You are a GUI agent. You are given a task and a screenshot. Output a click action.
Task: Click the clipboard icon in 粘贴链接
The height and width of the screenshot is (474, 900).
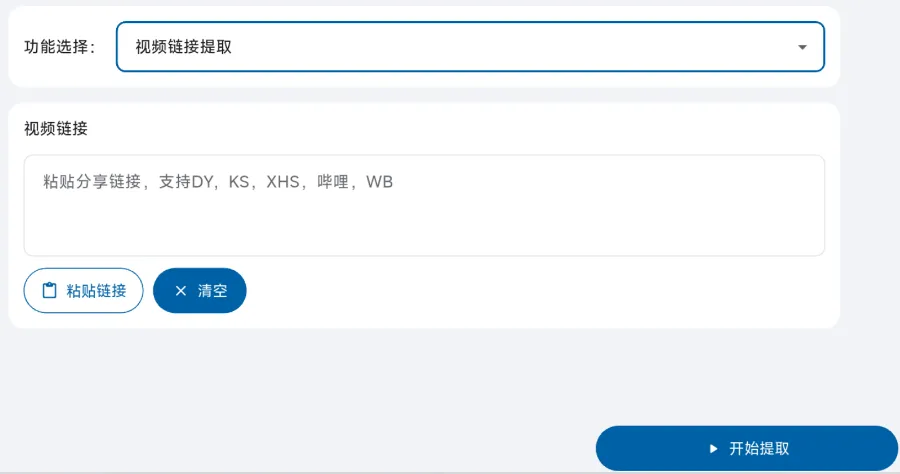[x=50, y=290]
